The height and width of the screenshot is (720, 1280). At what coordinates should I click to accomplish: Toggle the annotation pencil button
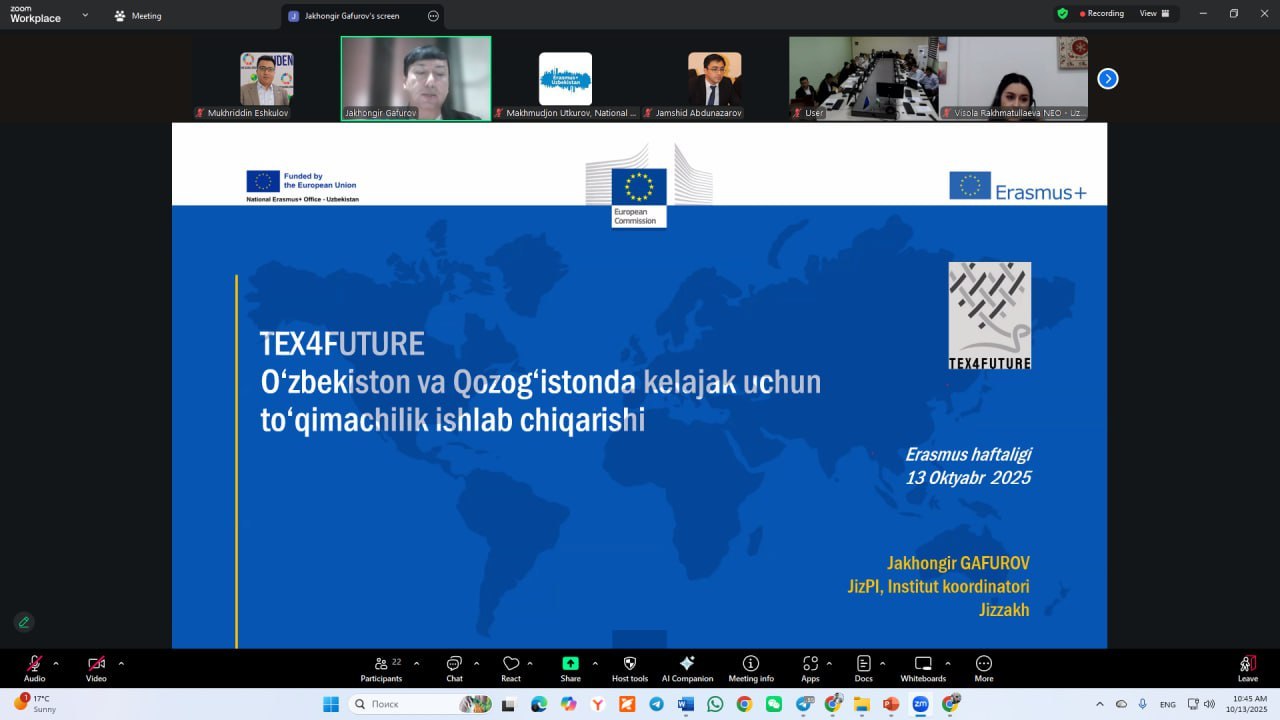click(24, 622)
